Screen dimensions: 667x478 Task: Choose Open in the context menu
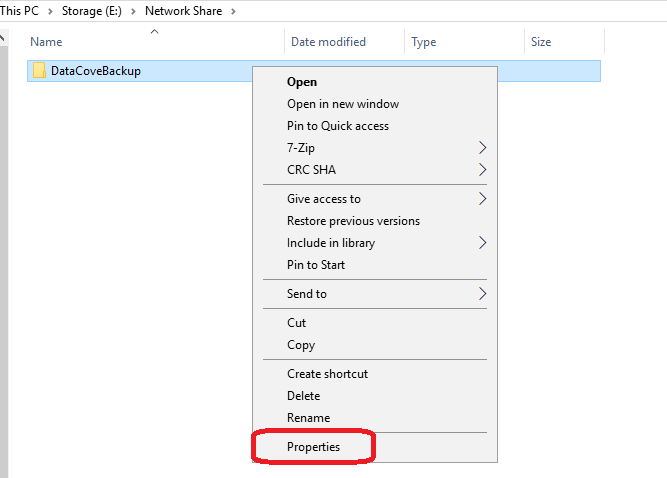point(301,82)
